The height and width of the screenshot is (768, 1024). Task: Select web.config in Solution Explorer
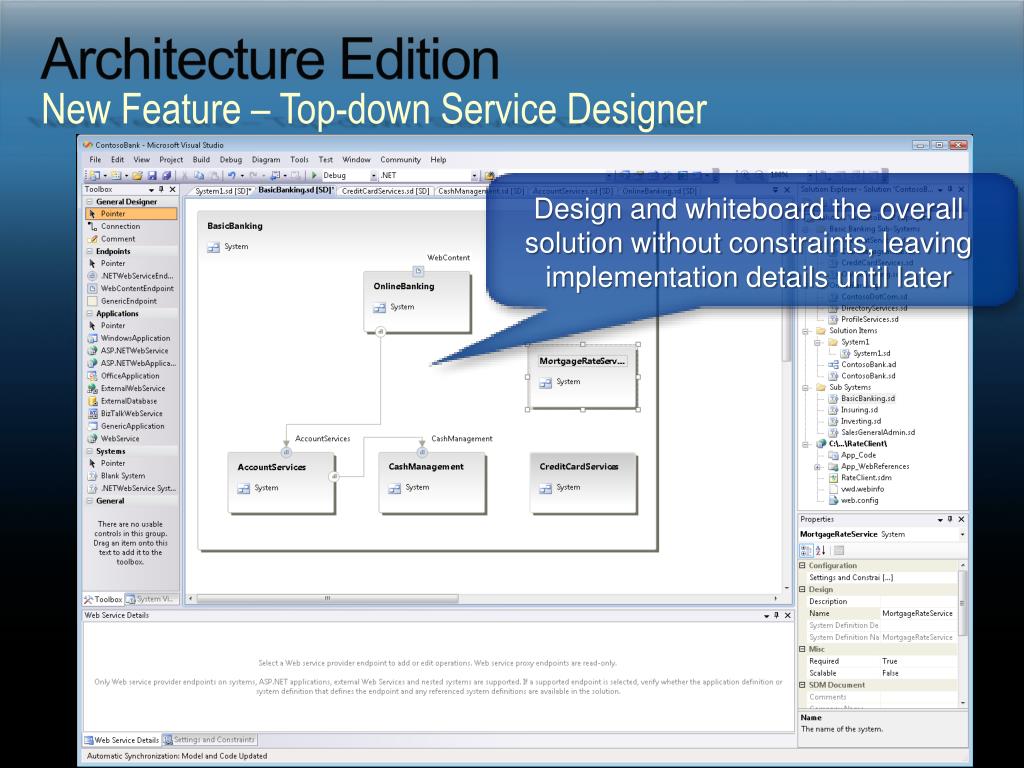(x=859, y=500)
